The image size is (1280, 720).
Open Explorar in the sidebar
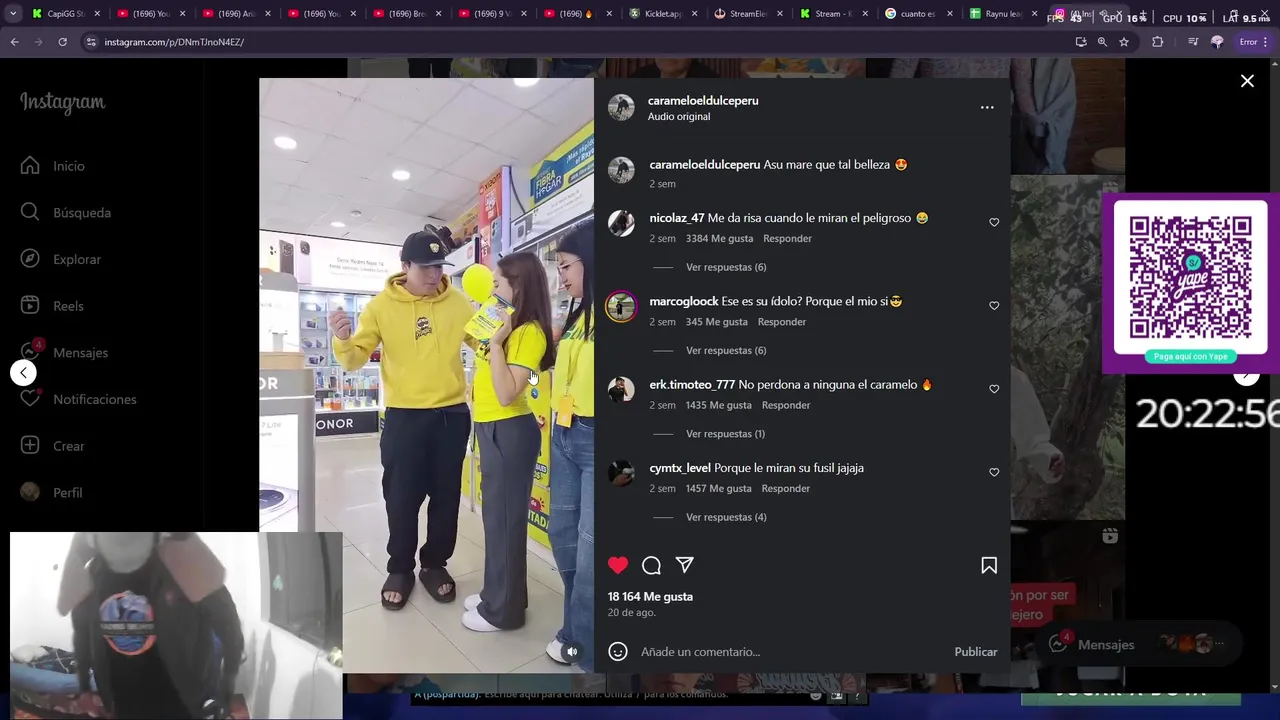(62, 259)
